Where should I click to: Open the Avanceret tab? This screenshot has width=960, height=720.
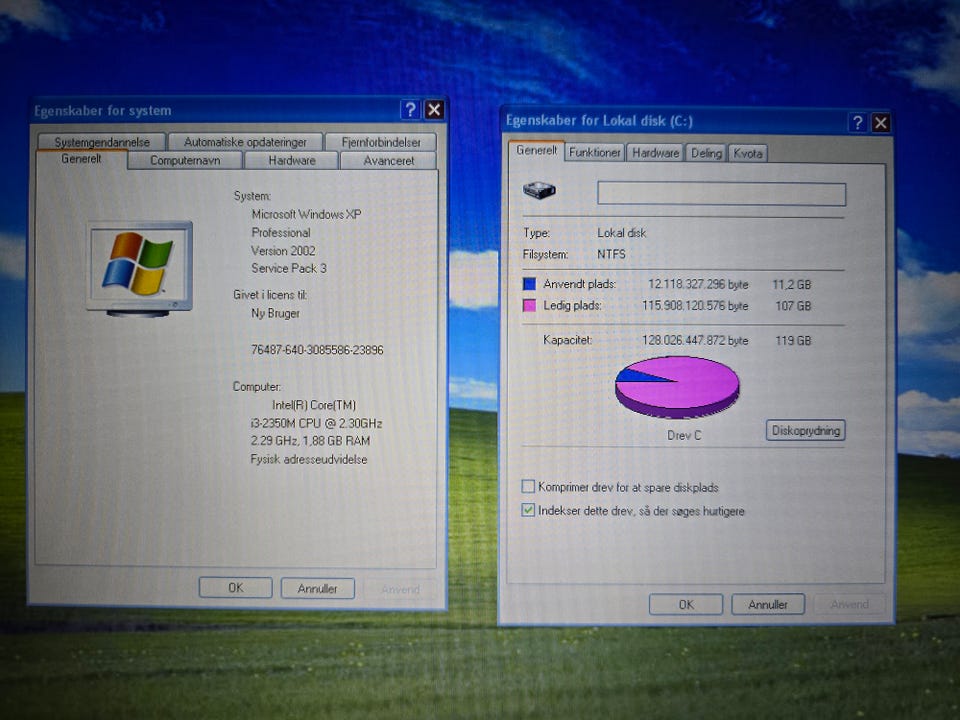(x=388, y=160)
